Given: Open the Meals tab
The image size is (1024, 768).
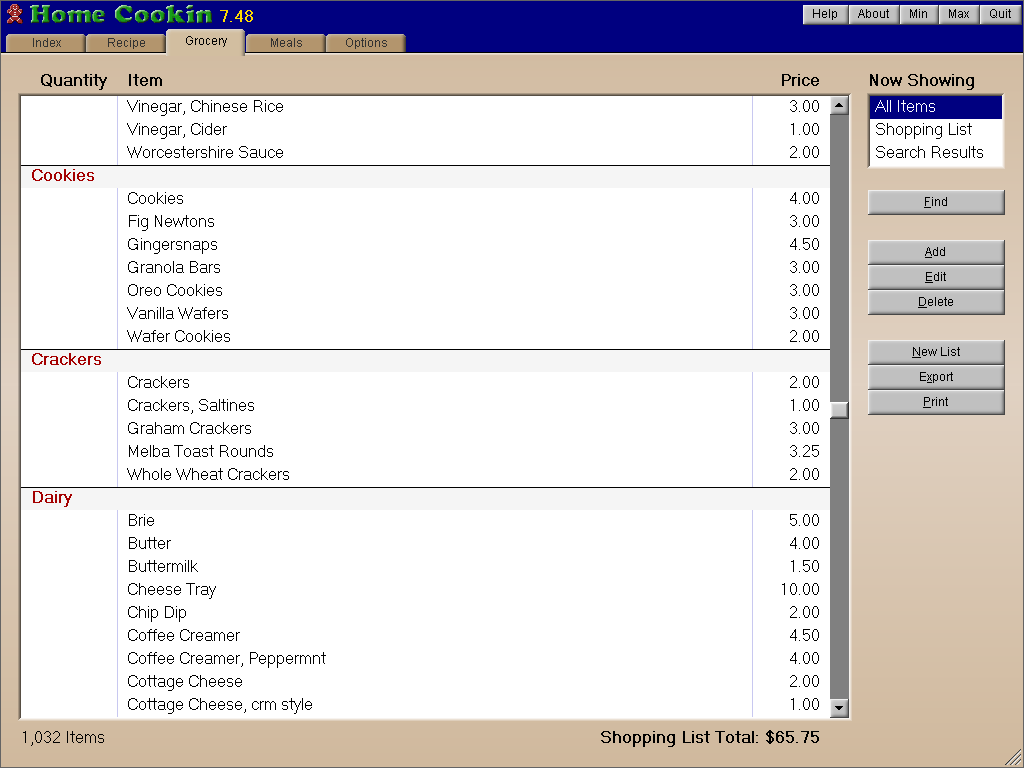Looking at the screenshot, I should click(286, 43).
